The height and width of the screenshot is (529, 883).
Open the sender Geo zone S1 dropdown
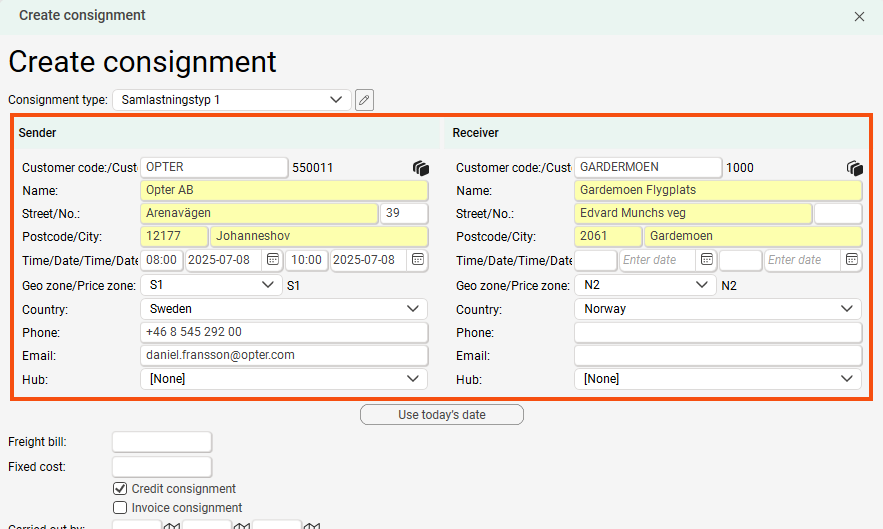coord(211,285)
